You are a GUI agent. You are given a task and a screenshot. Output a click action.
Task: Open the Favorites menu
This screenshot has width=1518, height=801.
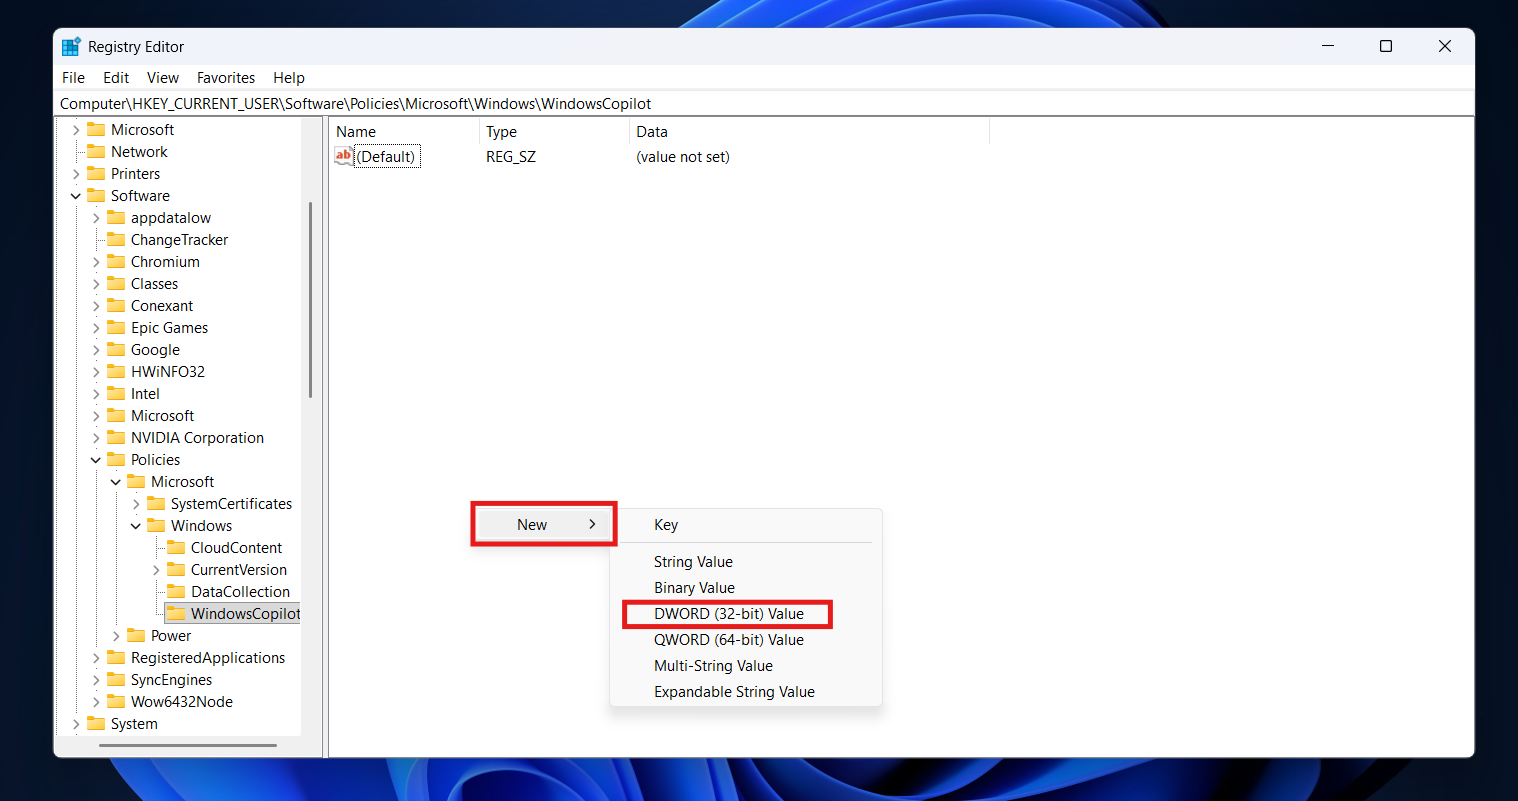pos(225,78)
